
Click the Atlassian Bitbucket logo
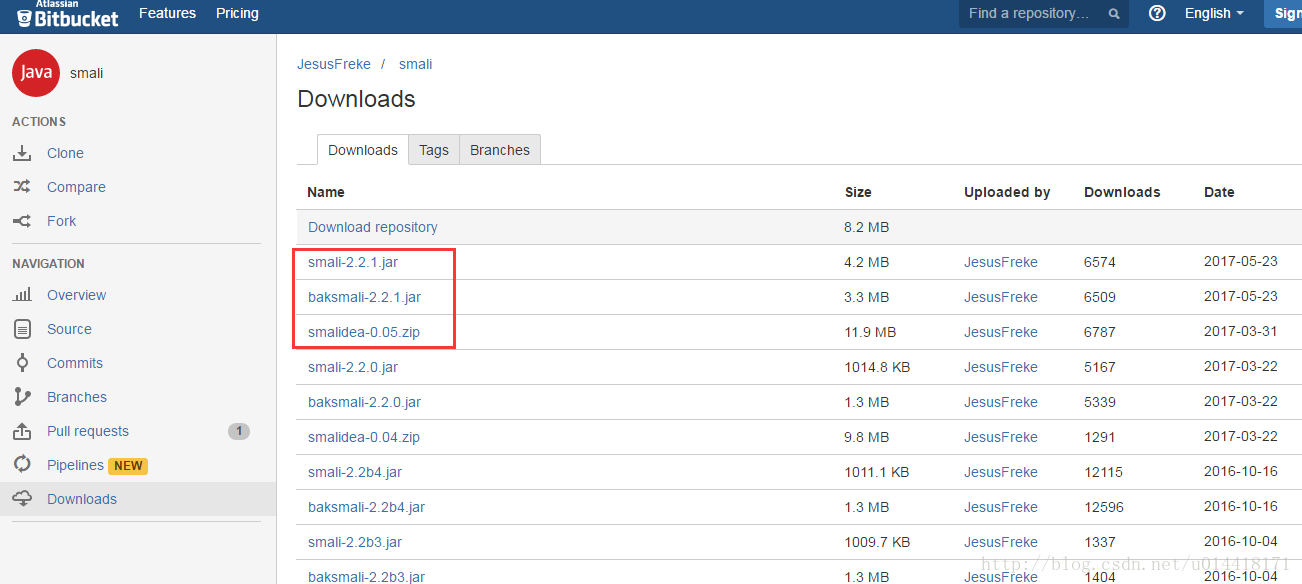pyautogui.click(x=67, y=14)
